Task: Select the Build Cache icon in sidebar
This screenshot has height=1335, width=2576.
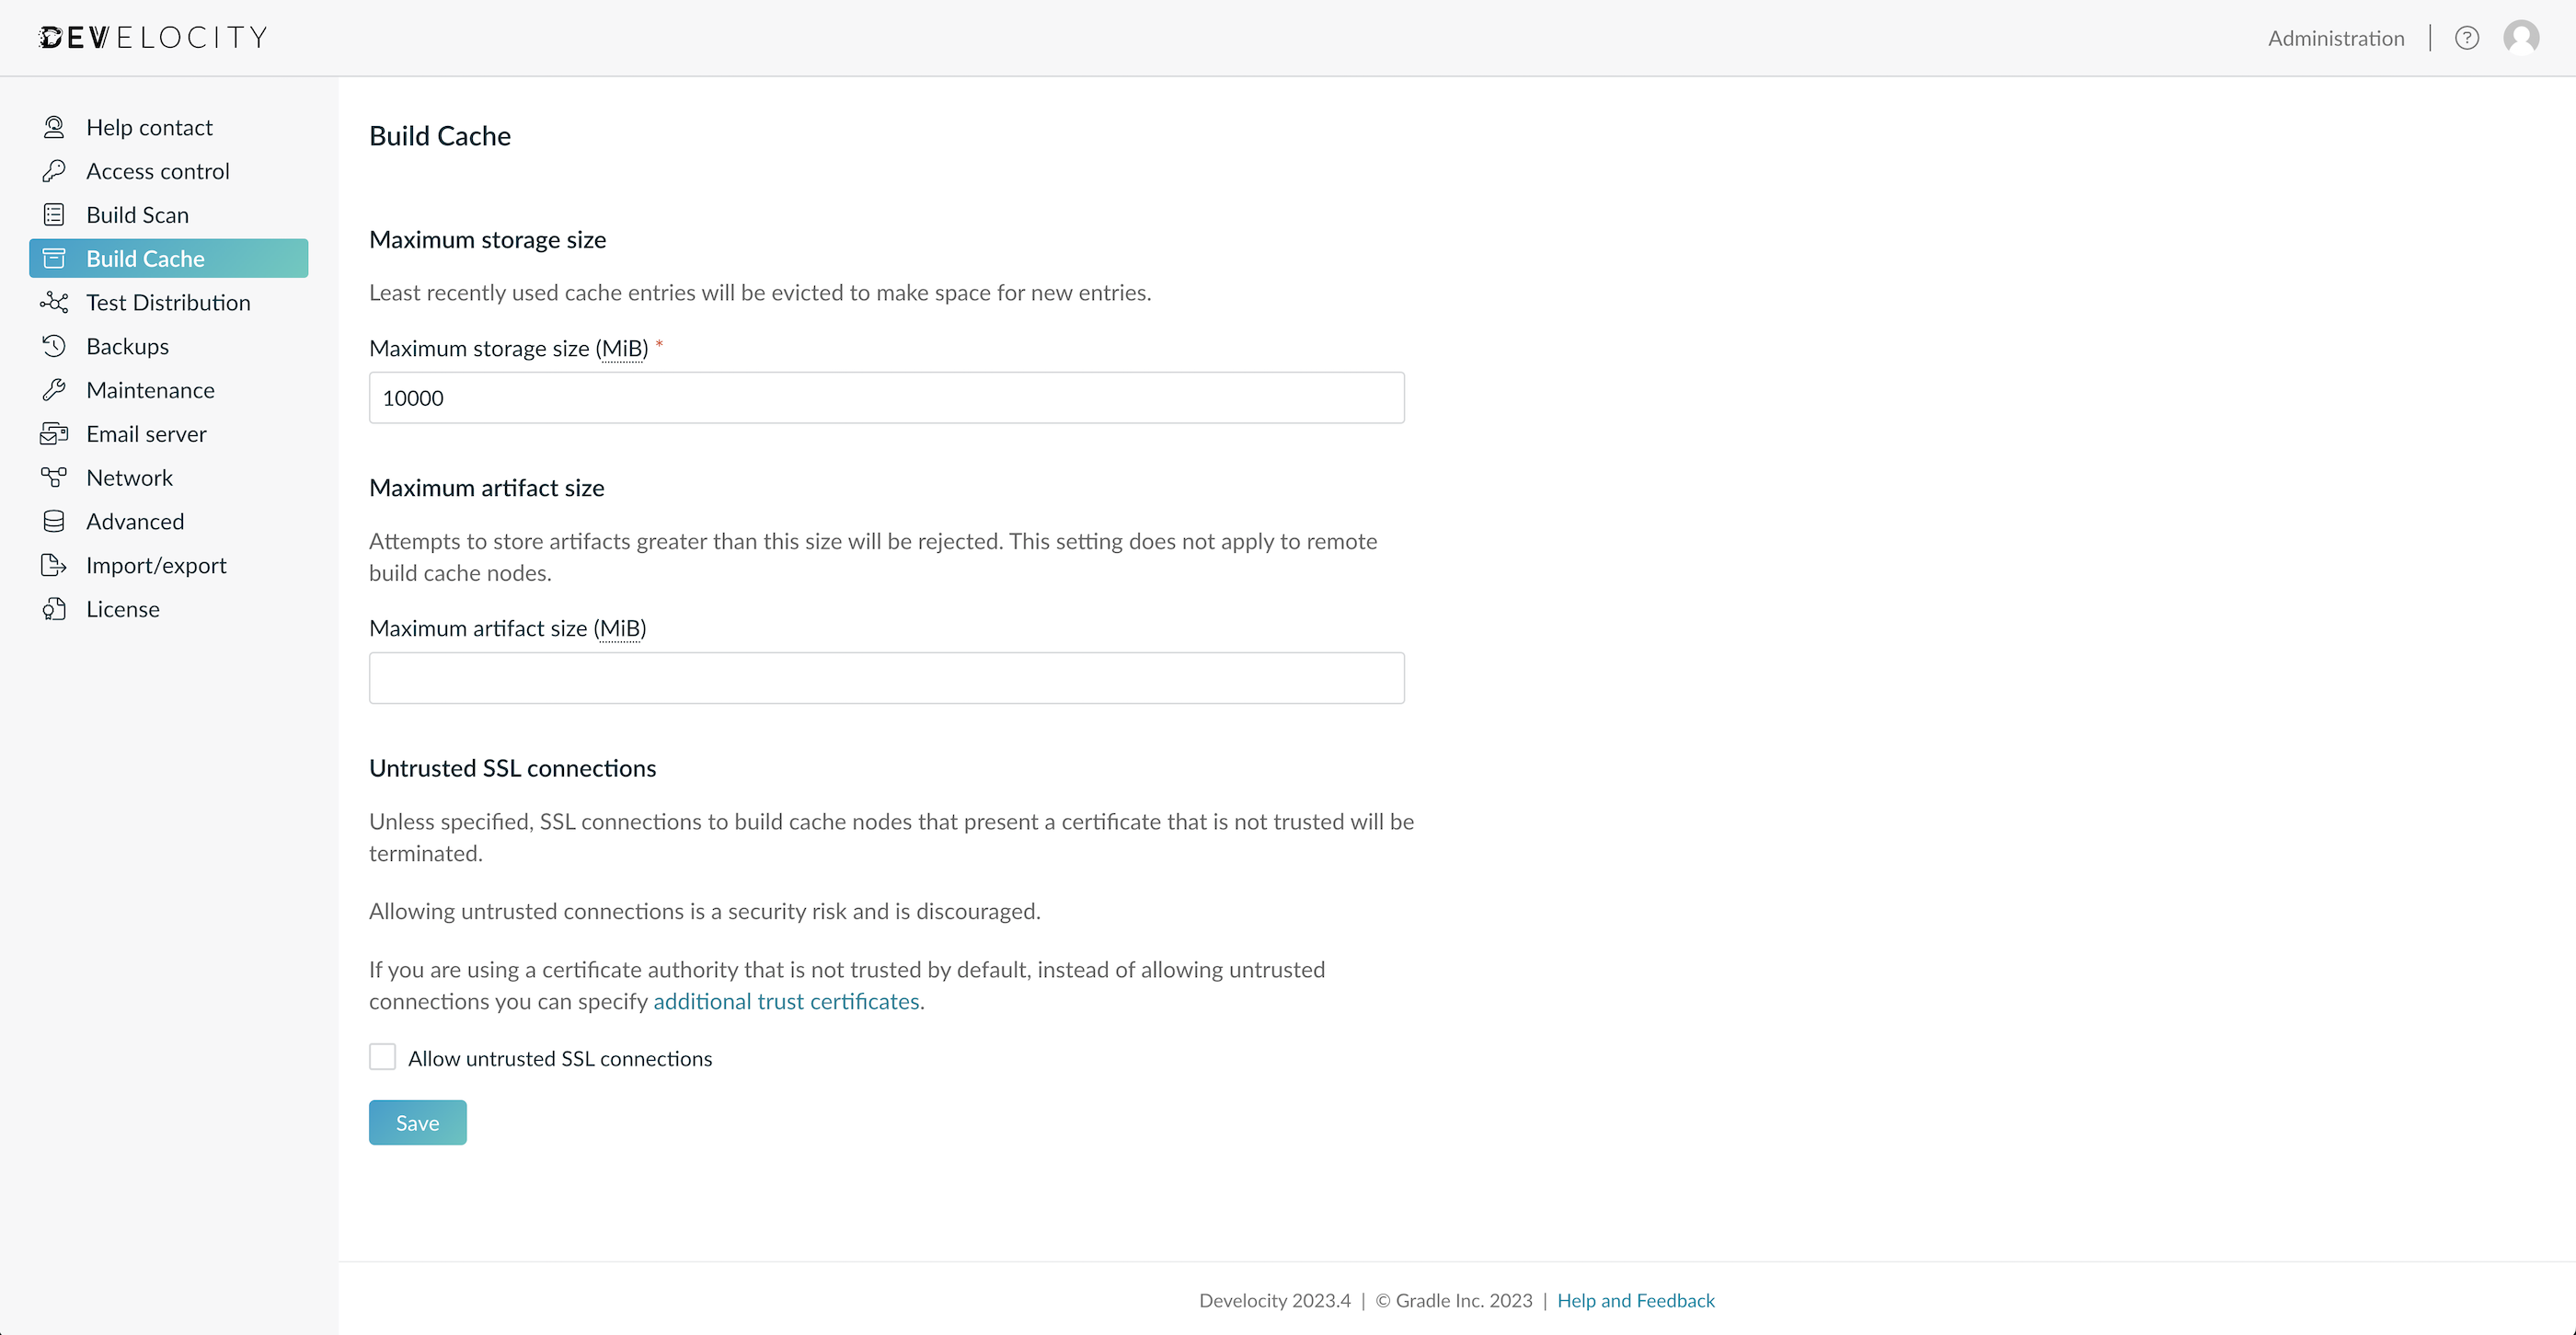Action: [x=55, y=258]
